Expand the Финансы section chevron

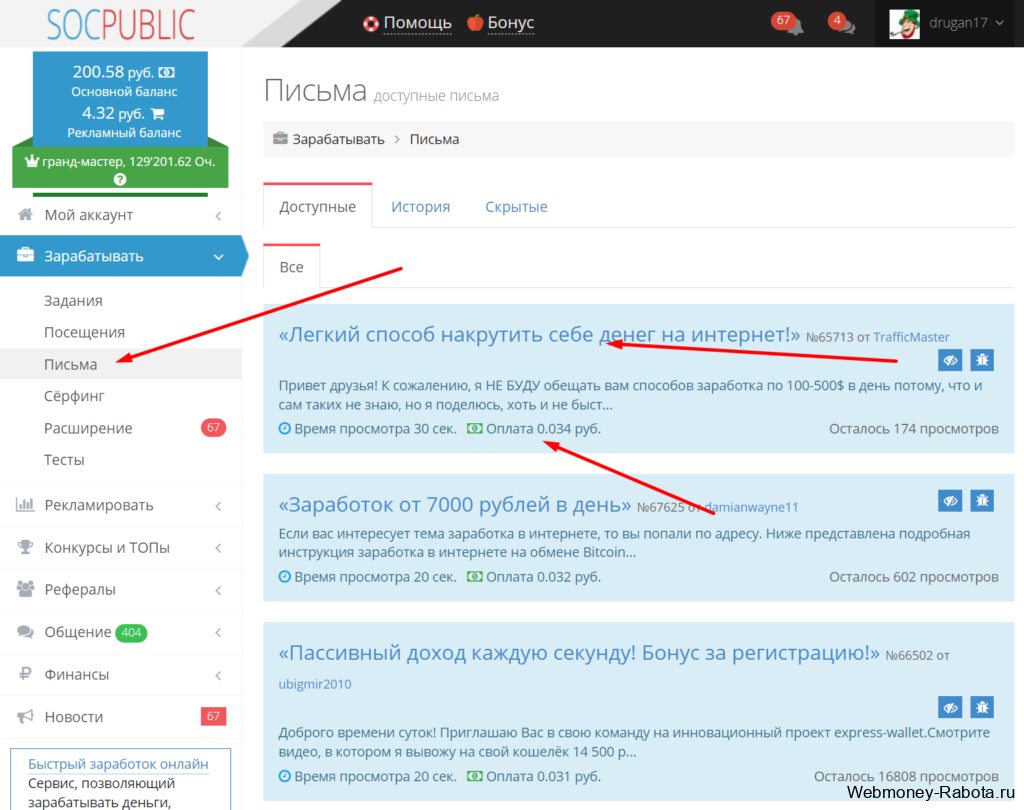[219, 675]
